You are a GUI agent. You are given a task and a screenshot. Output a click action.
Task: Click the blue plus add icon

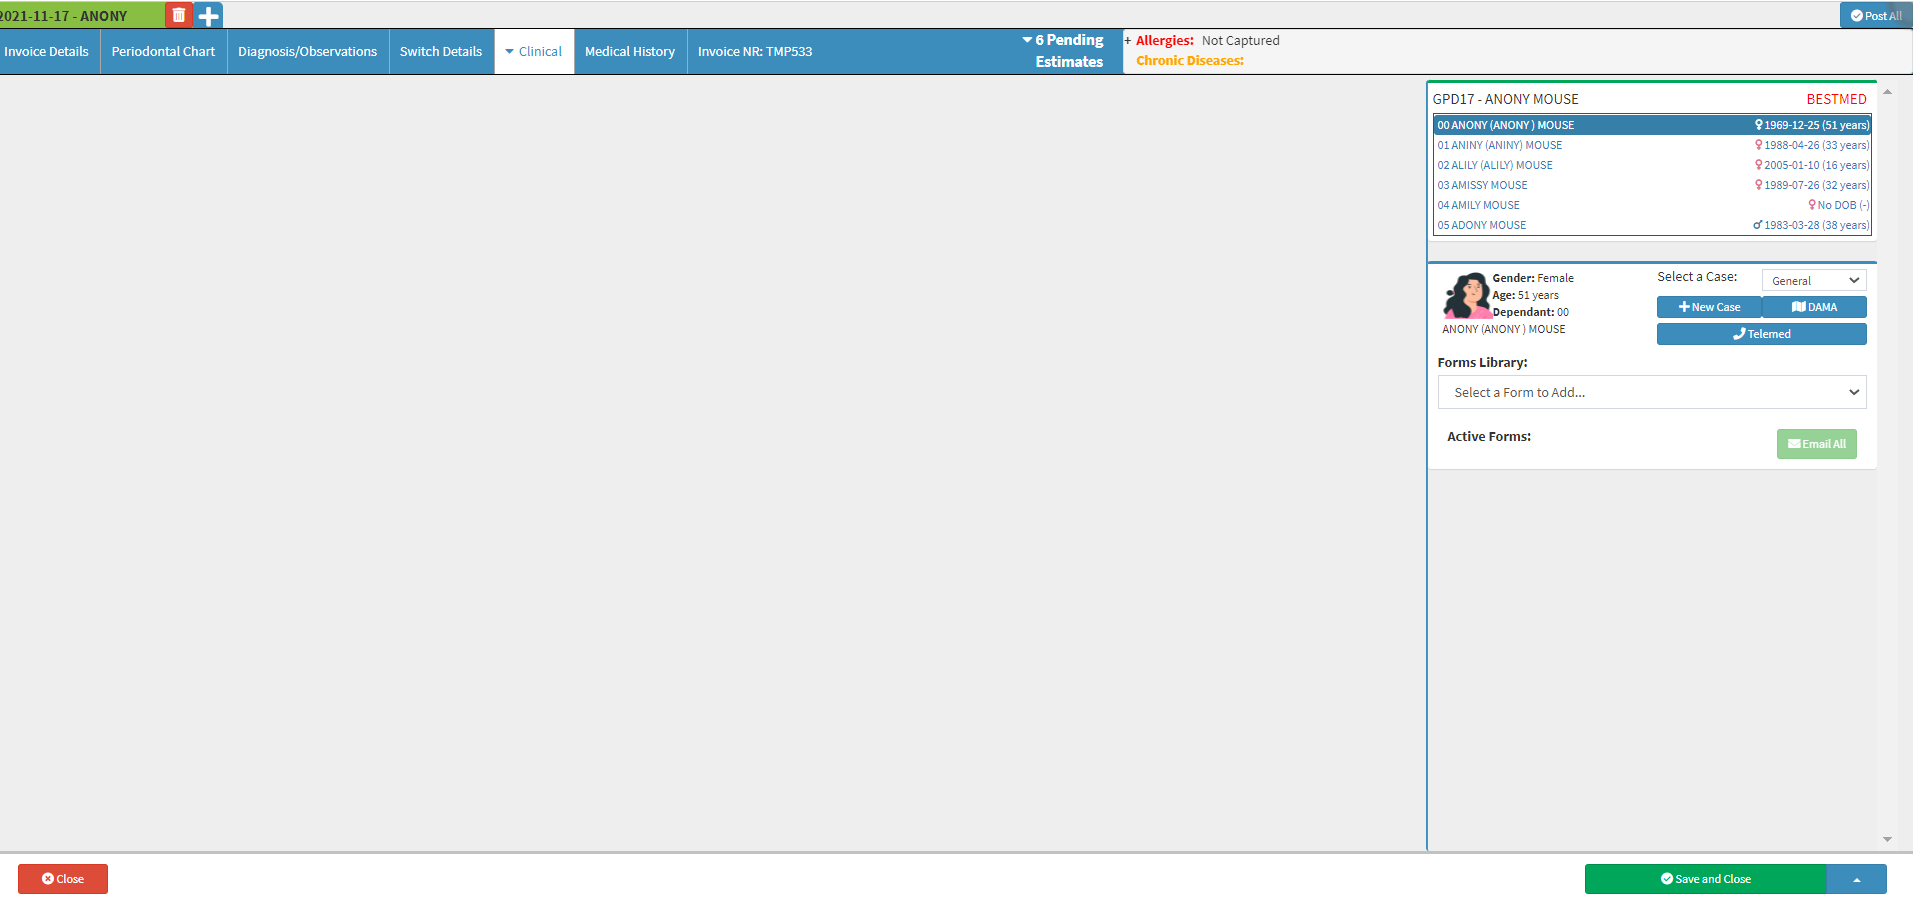[208, 15]
